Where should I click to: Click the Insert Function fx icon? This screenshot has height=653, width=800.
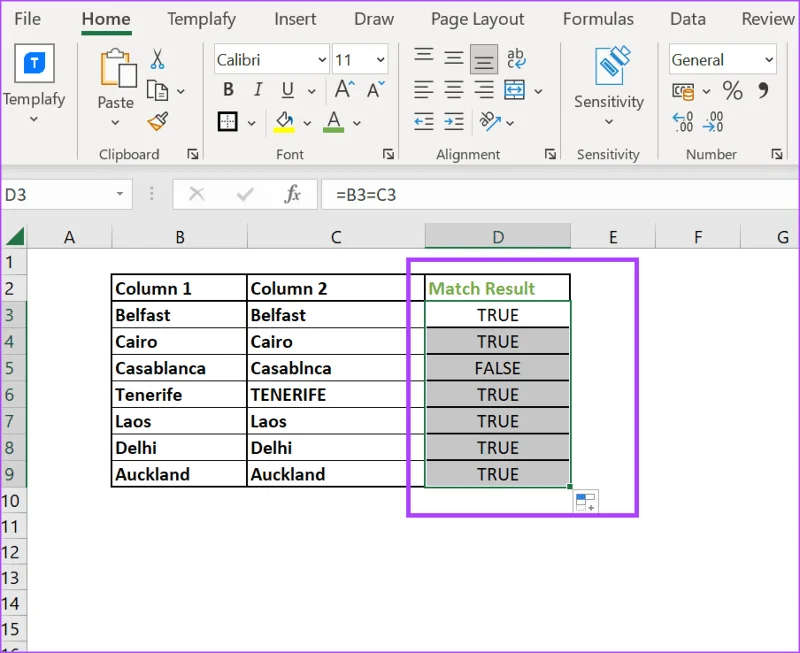pos(292,194)
